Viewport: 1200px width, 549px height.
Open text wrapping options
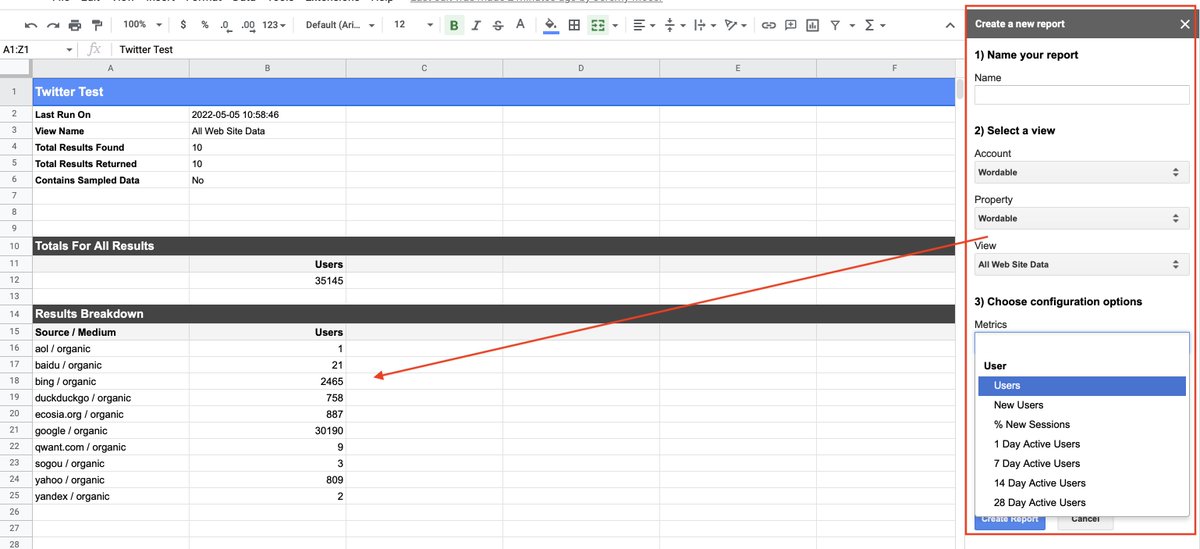(703, 24)
